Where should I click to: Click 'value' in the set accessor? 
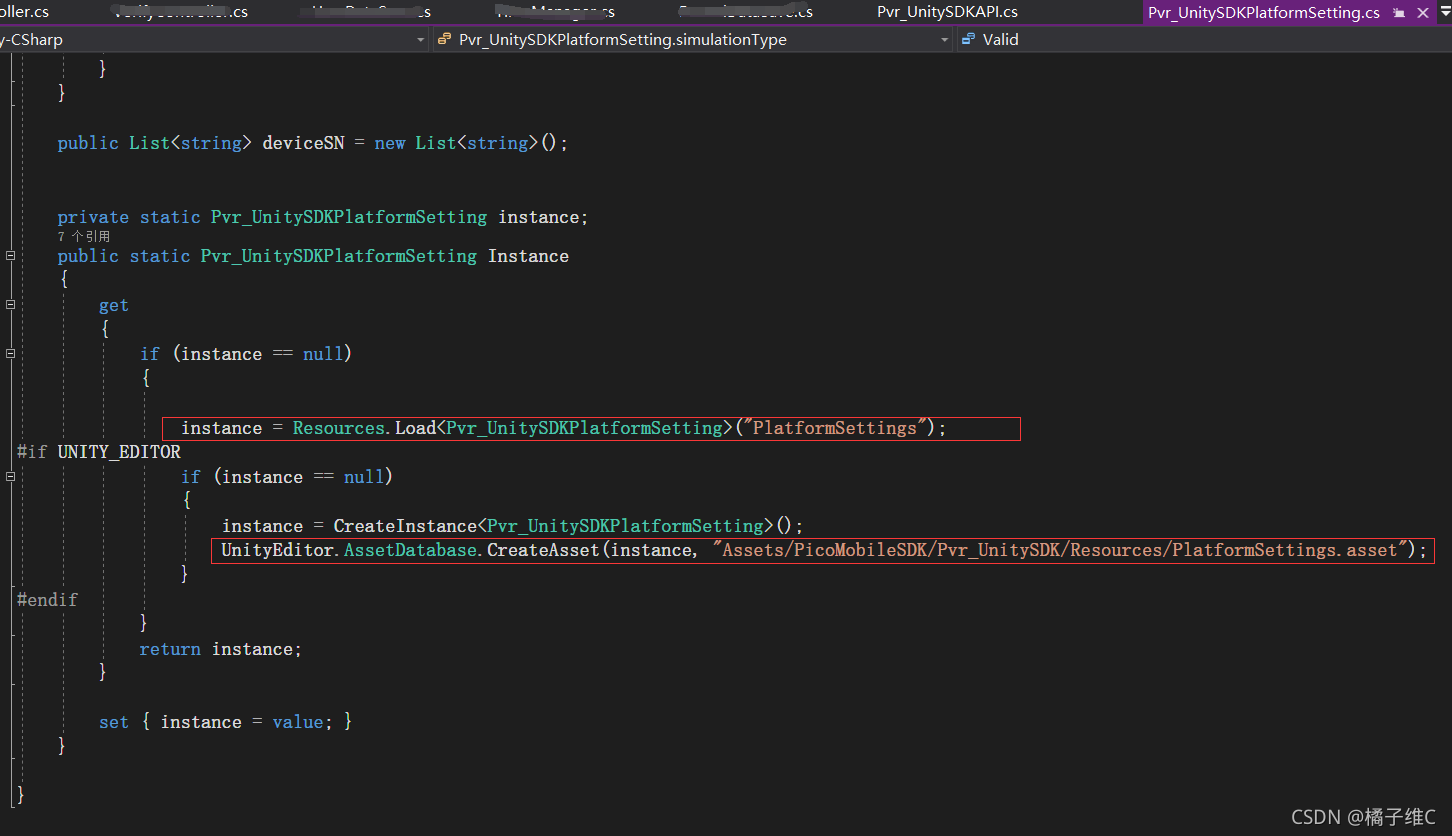click(x=298, y=722)
